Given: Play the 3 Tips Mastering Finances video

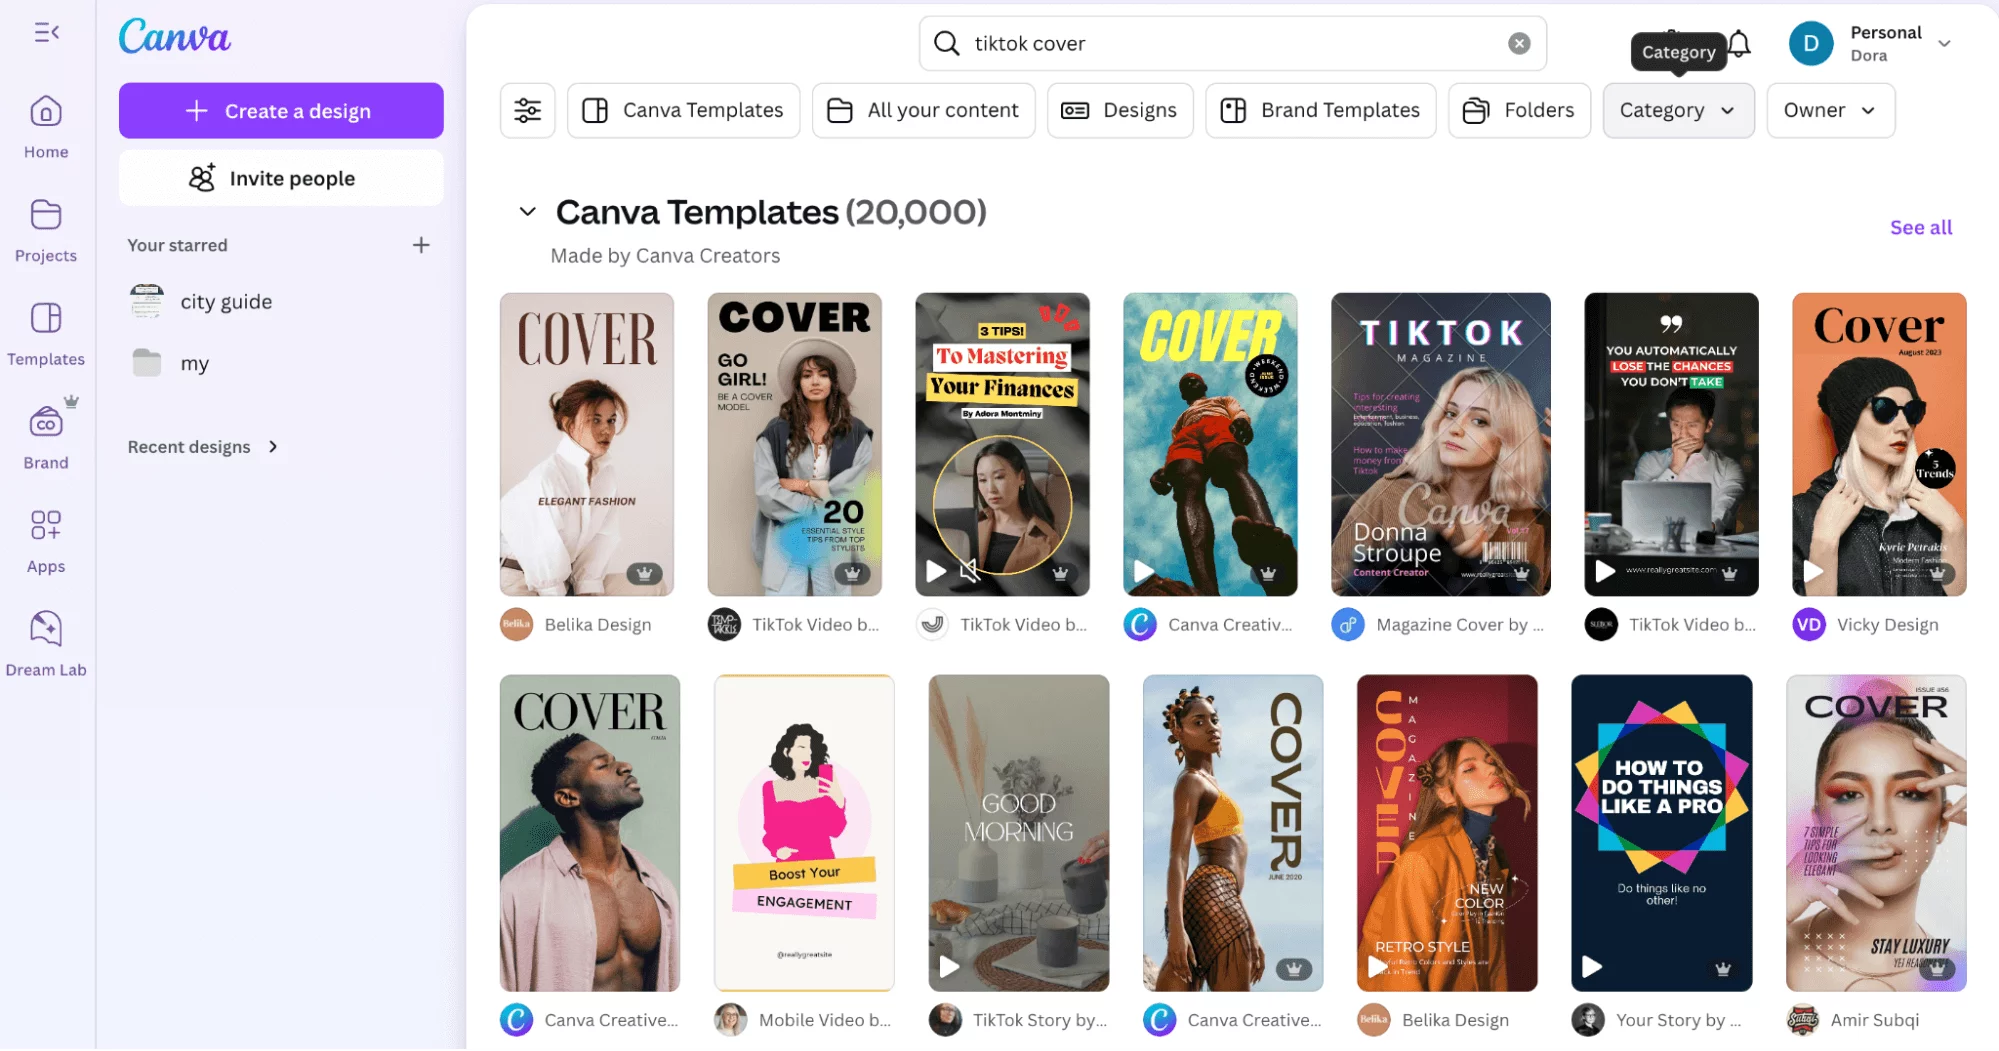Looking at the screenshot, I should [936, 571].
